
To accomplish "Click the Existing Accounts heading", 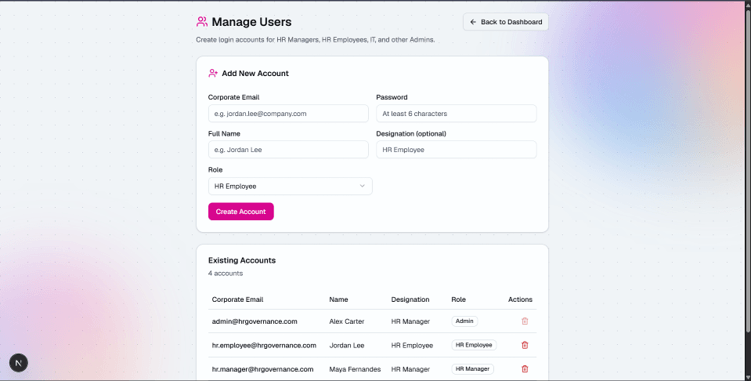I will [242, 260].
